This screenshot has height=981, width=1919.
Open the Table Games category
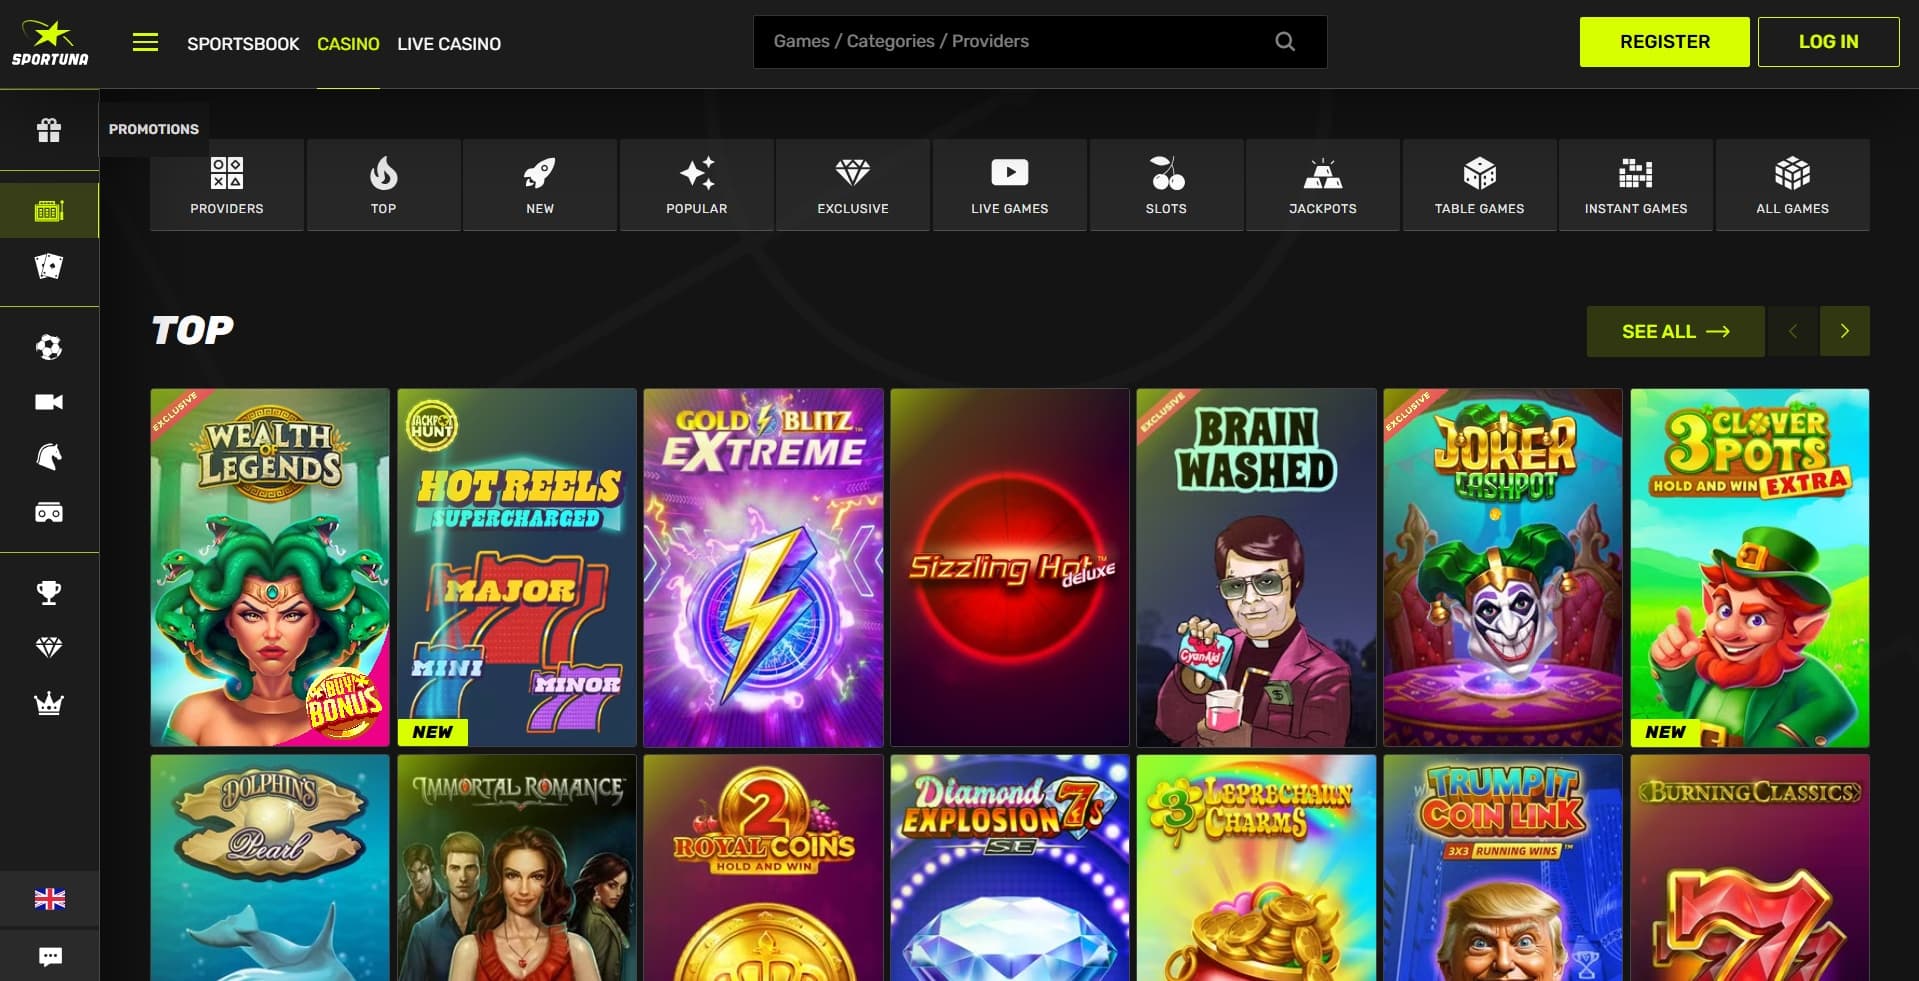pos(1479,185)
